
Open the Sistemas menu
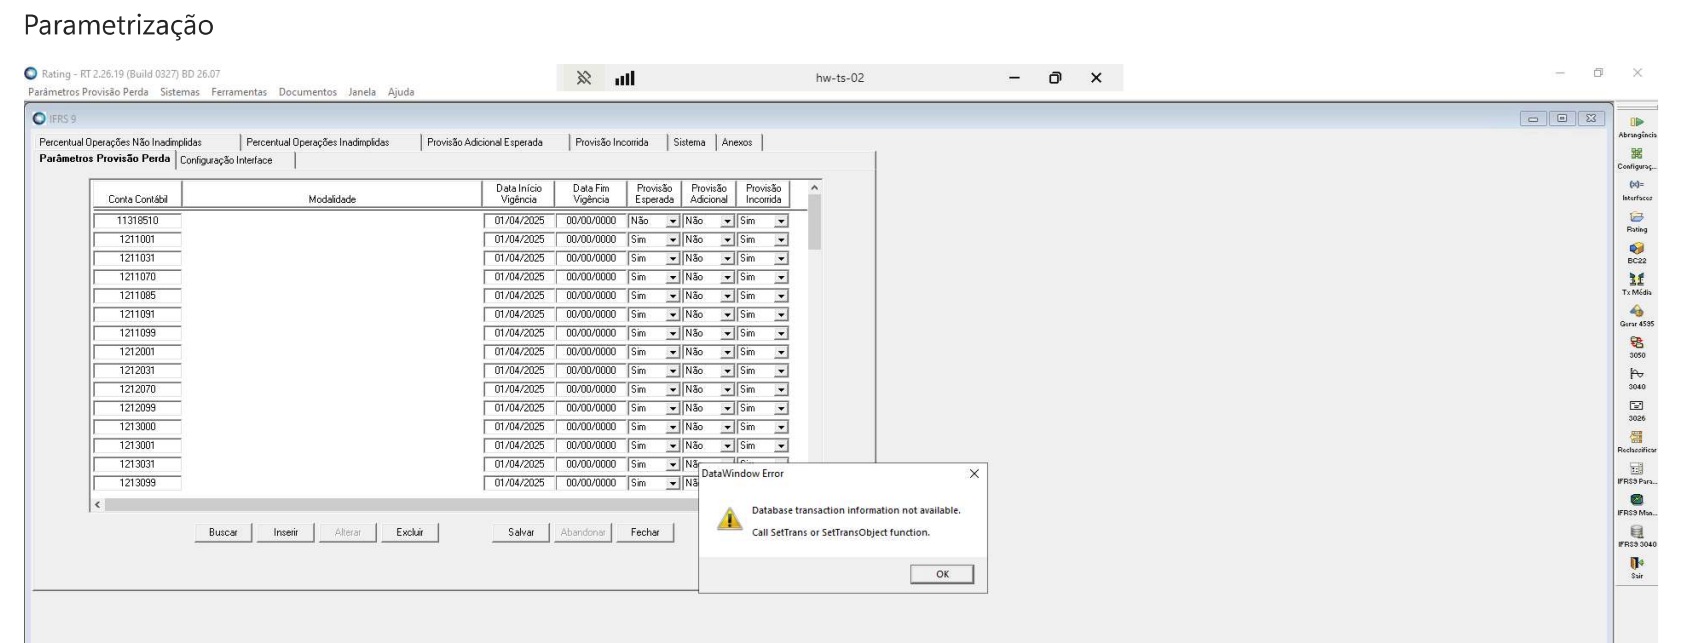[x=180, y=92]
